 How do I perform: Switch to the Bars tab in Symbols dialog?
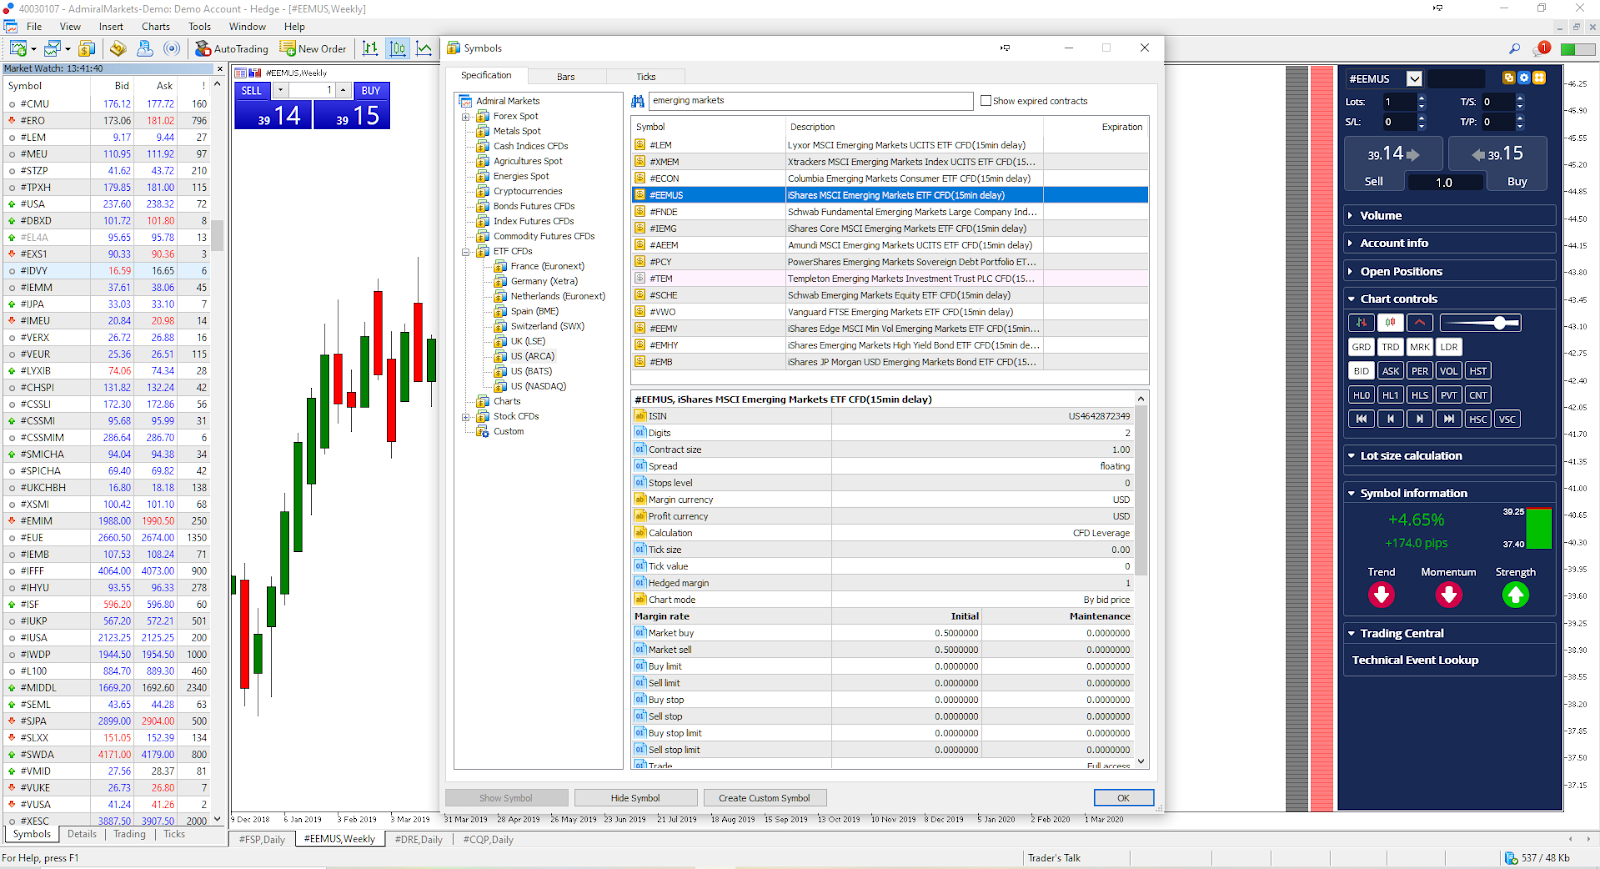pyautogui.click(x=566, y=77)
